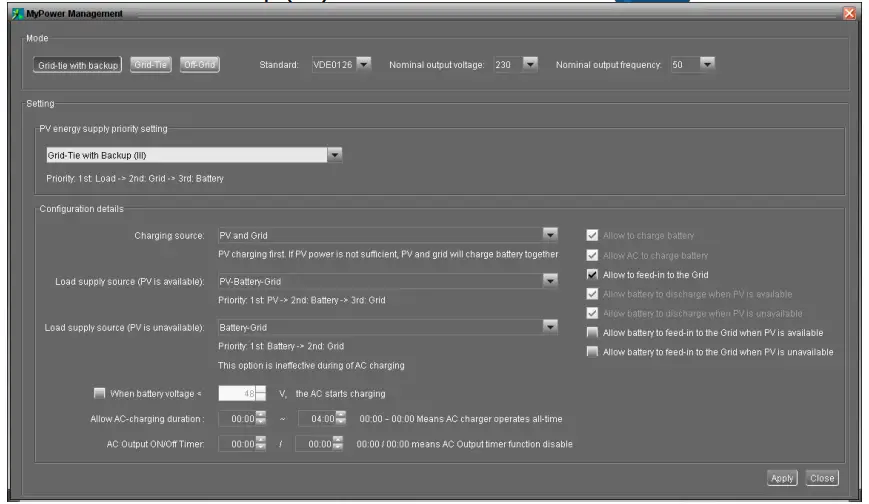
Task: Select Grid-tie with backup mode
Action: [78, 65]
